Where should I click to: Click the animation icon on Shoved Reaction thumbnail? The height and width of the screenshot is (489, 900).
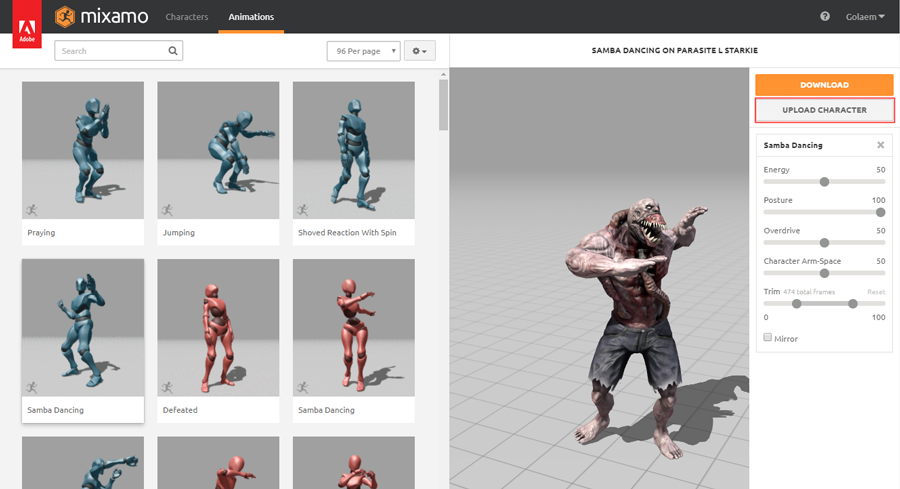click(x=303, y=210)
